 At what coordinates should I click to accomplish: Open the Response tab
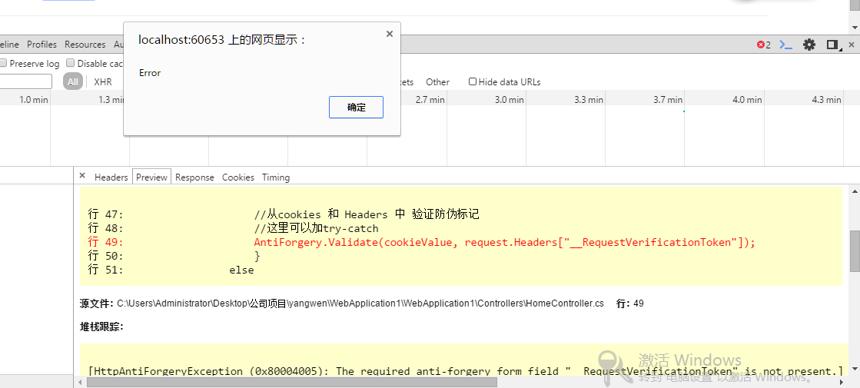click(x=195, y=177)
